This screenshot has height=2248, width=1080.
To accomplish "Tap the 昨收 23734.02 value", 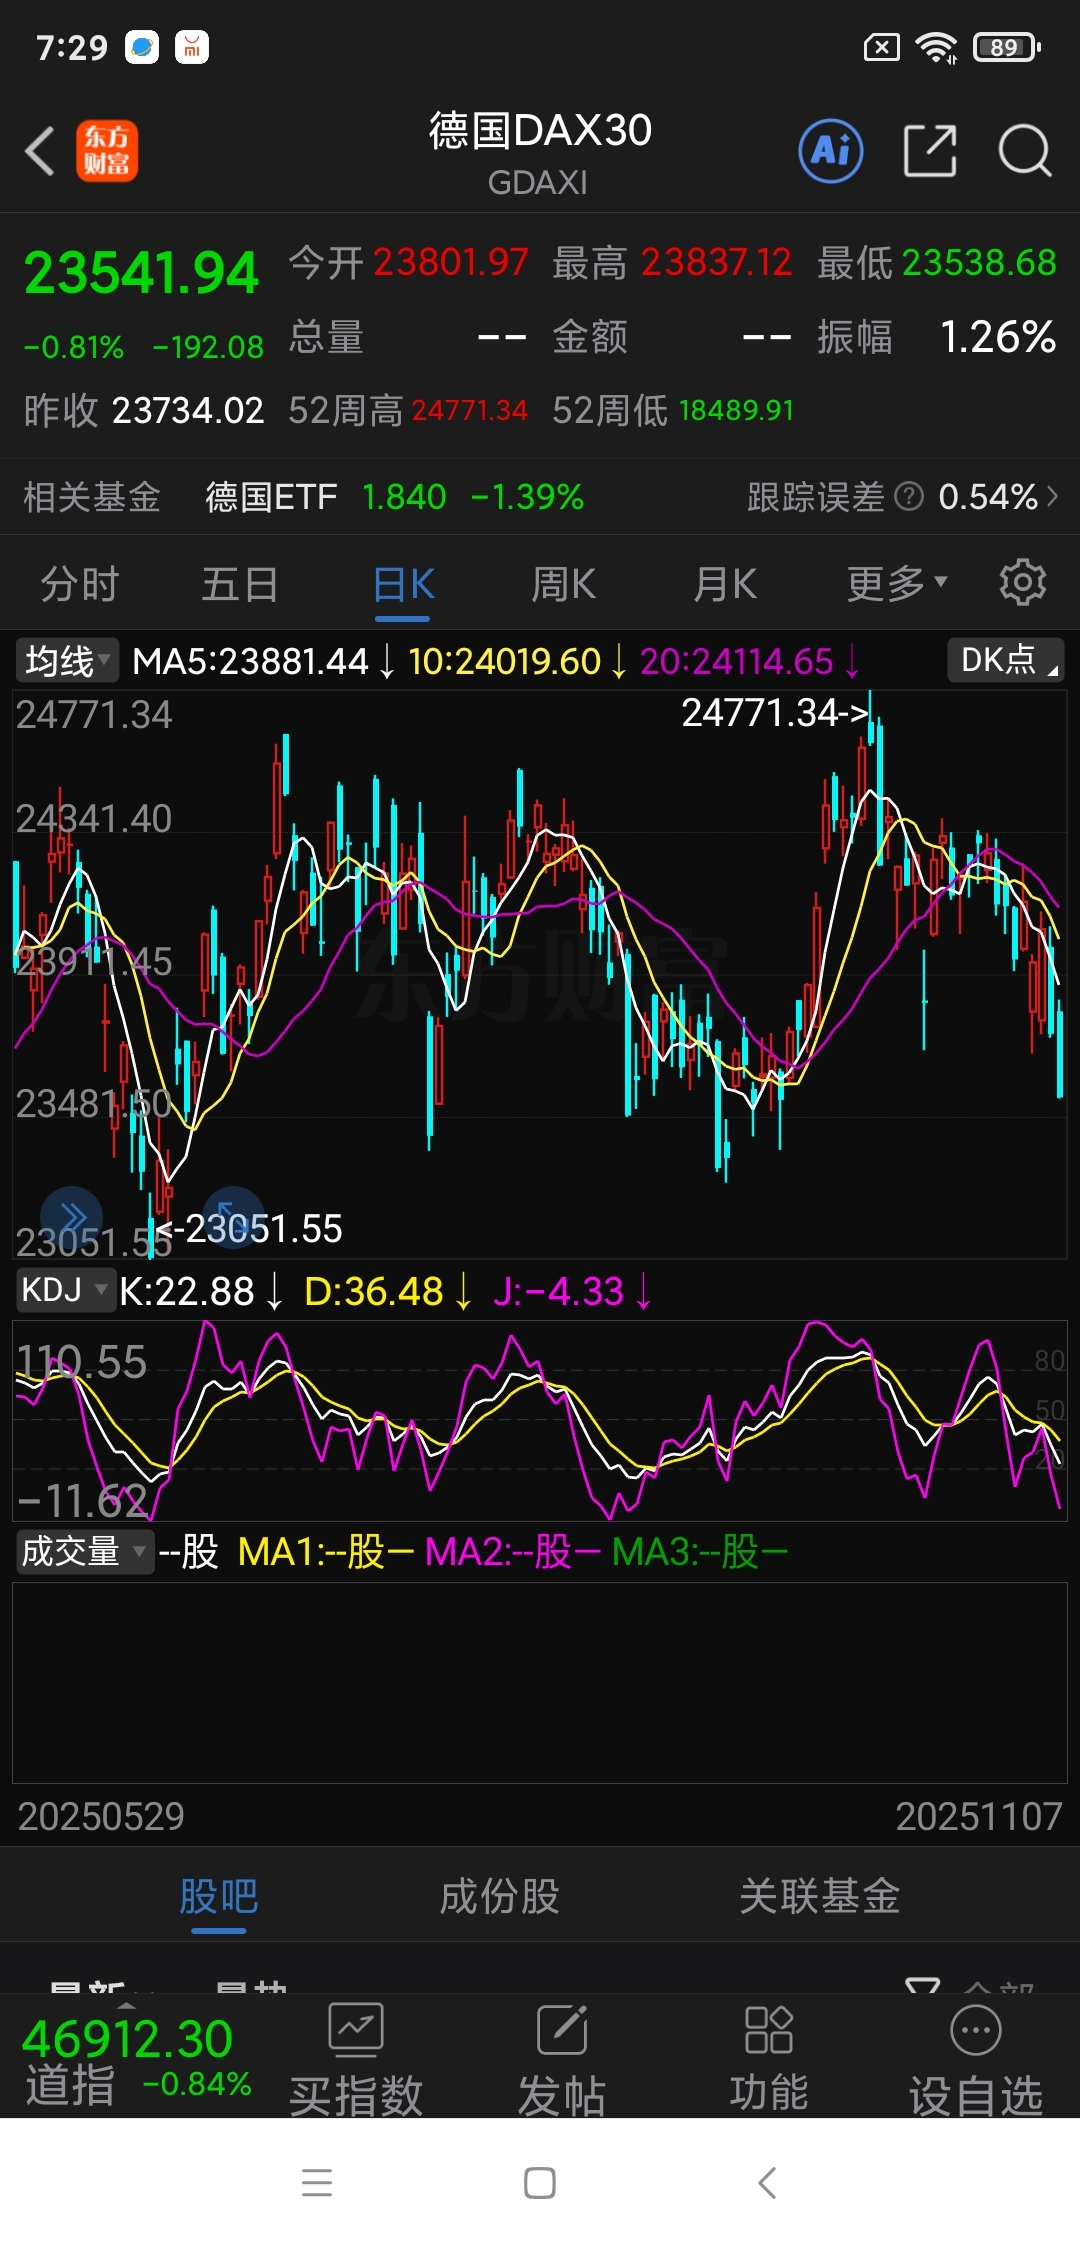I will [188, 410].
